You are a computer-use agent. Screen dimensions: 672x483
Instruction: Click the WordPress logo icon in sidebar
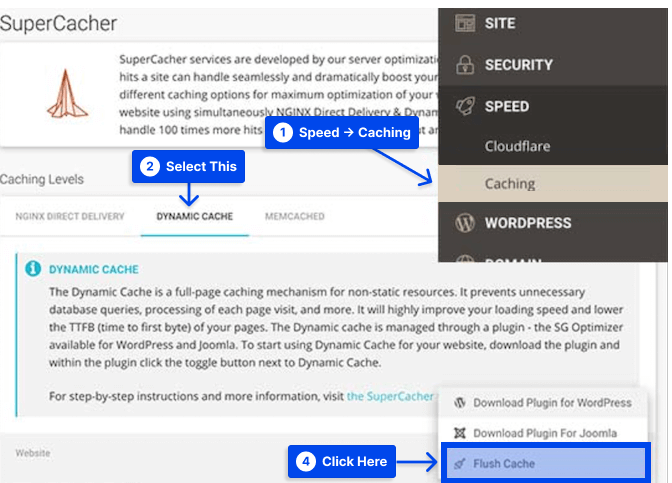[x=465, y=223]
